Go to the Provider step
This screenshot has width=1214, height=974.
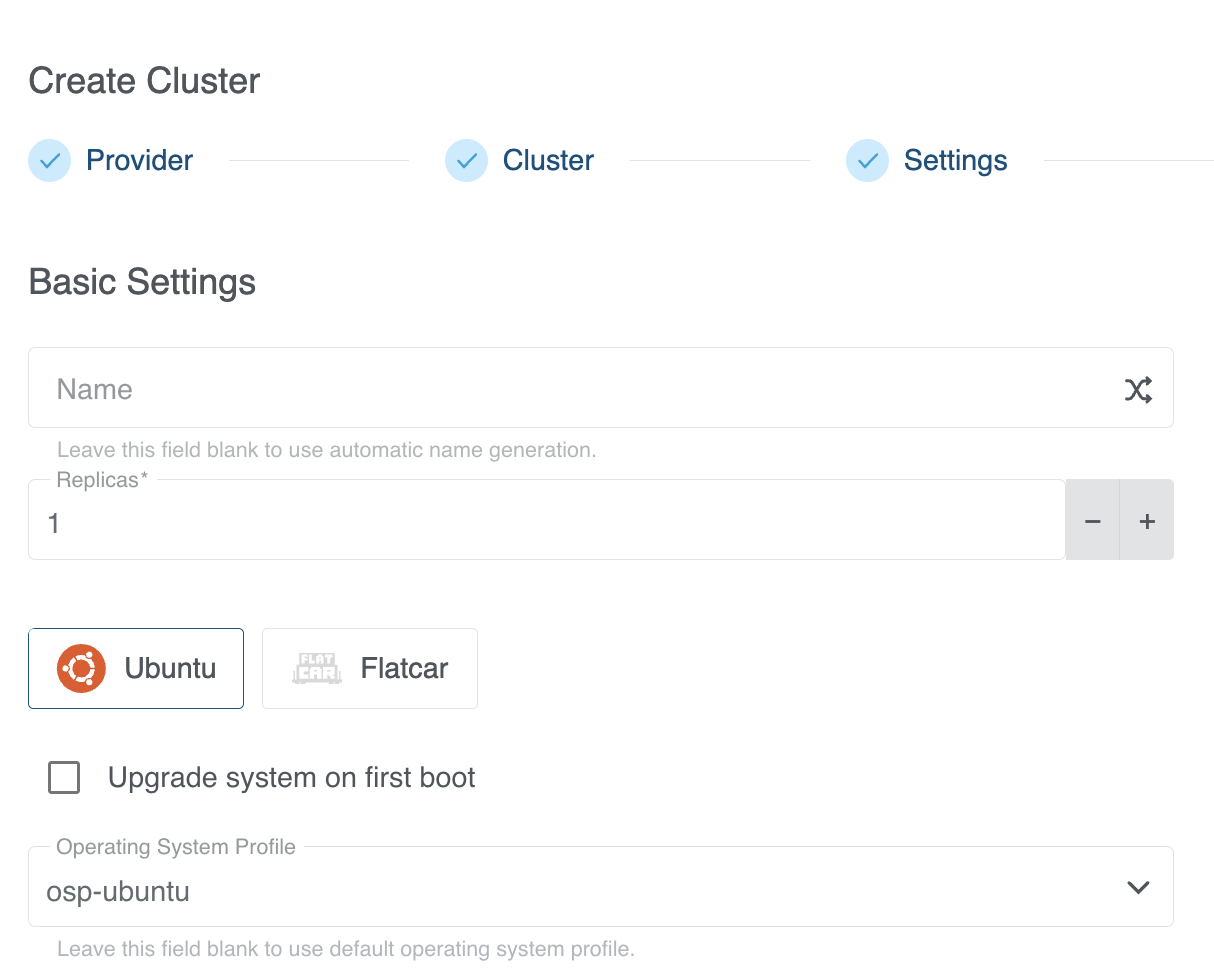[139, 160]
